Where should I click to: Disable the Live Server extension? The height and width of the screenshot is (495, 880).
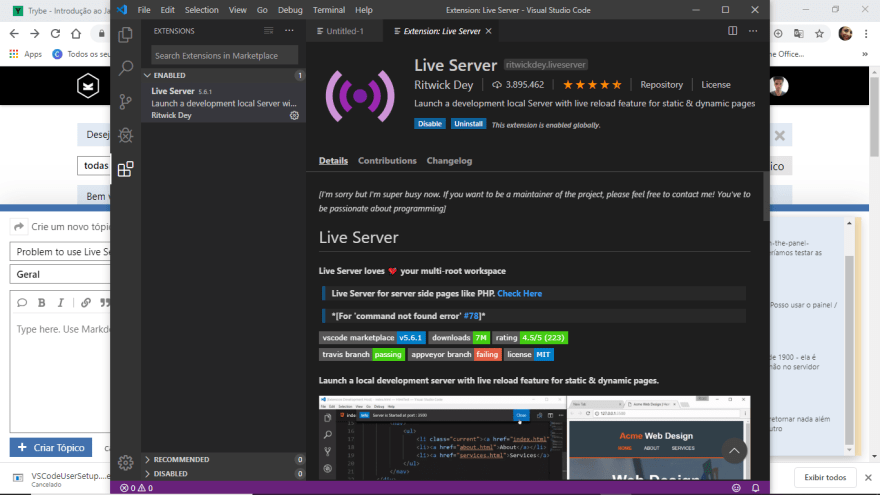[429, 124]
